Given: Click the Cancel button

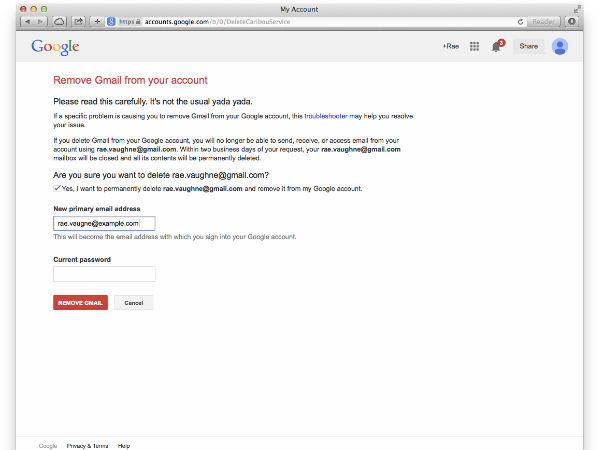Looking at the screenshot, I should point(133,302).
